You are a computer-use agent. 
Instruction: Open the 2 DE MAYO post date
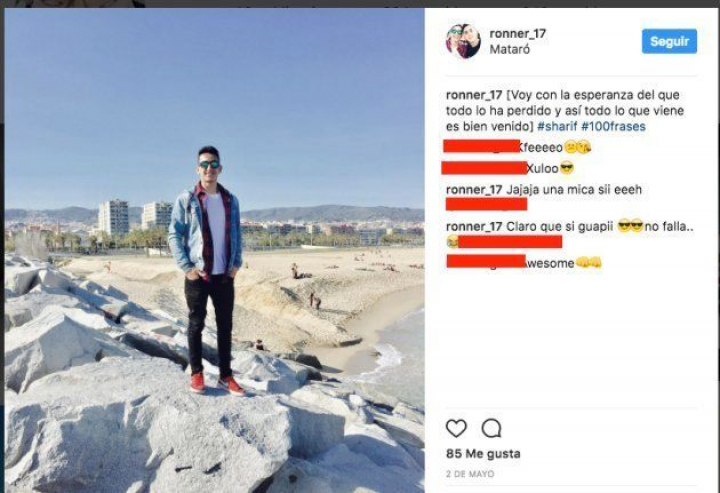470,474
